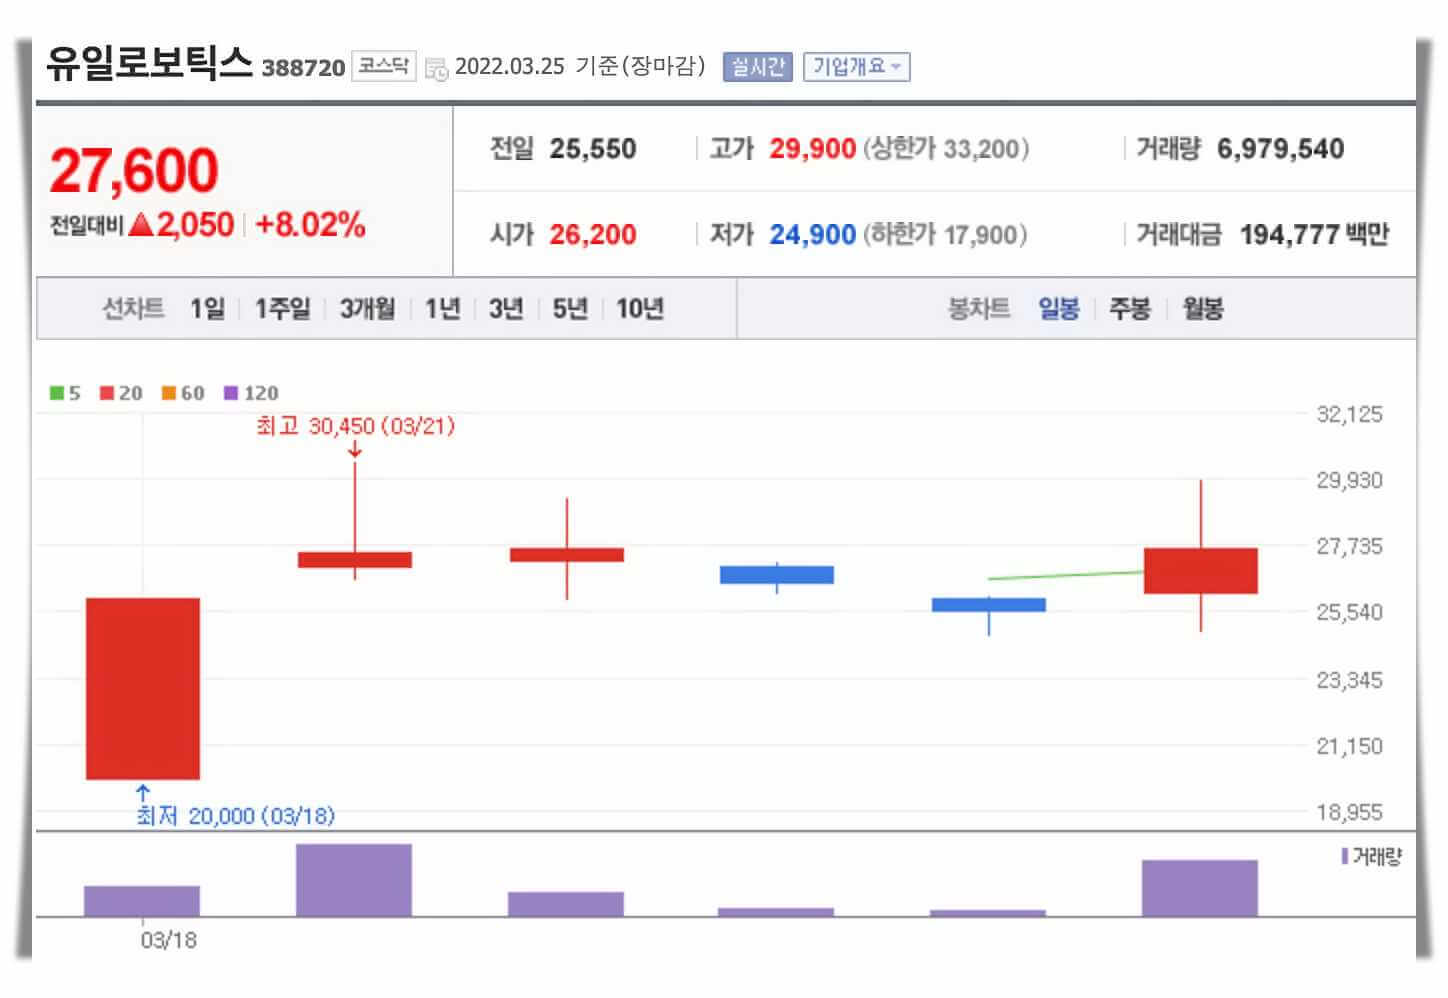Click the 거래대금 value 194,777 백만
The width and height of the screenshot is (1448, 998).
(1315, 235)
